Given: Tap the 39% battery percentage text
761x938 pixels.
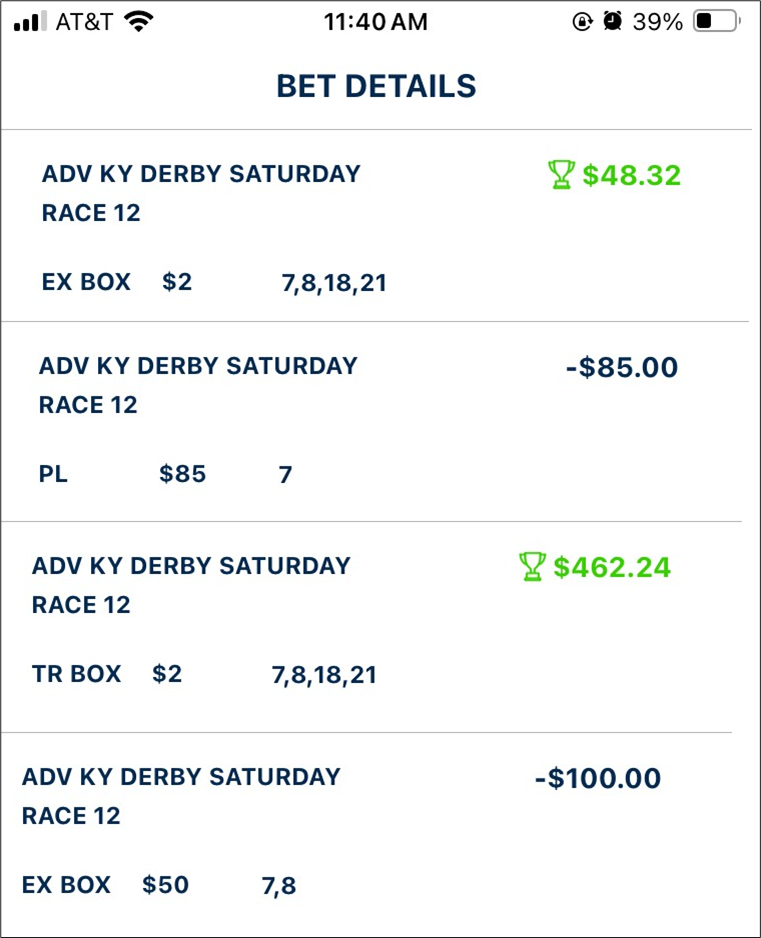Looking at the screenshot, I should coord(657,22).
